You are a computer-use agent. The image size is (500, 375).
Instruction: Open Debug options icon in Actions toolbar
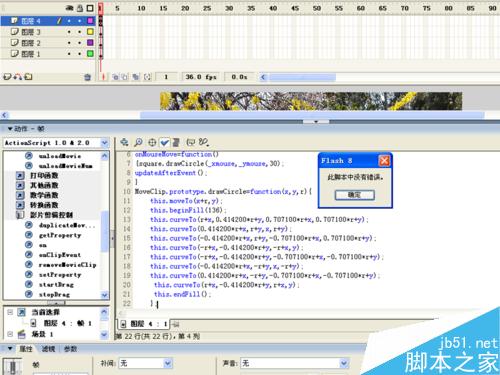click(x=204, y=142)
